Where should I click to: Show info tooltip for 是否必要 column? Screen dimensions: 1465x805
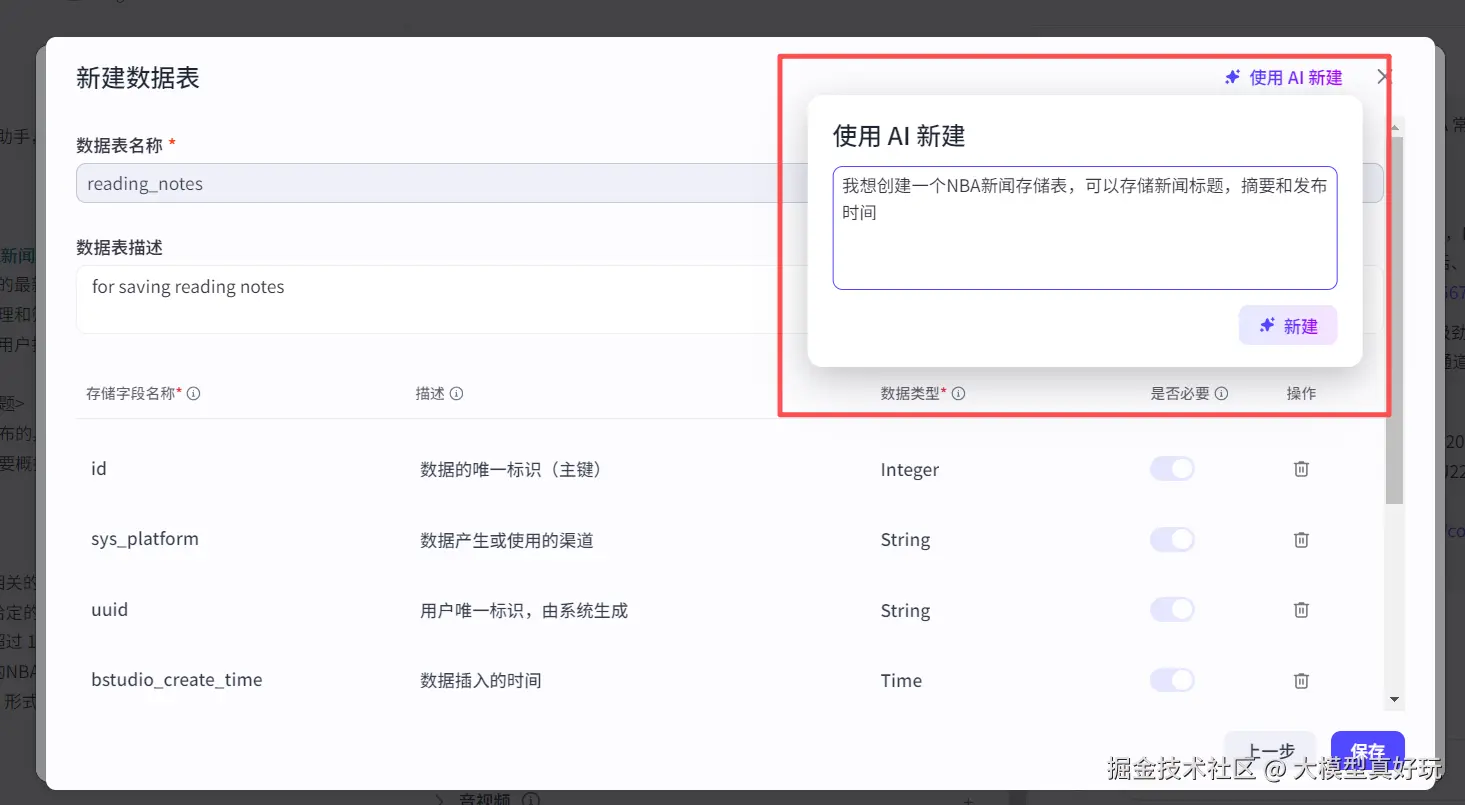(1221, 394)
